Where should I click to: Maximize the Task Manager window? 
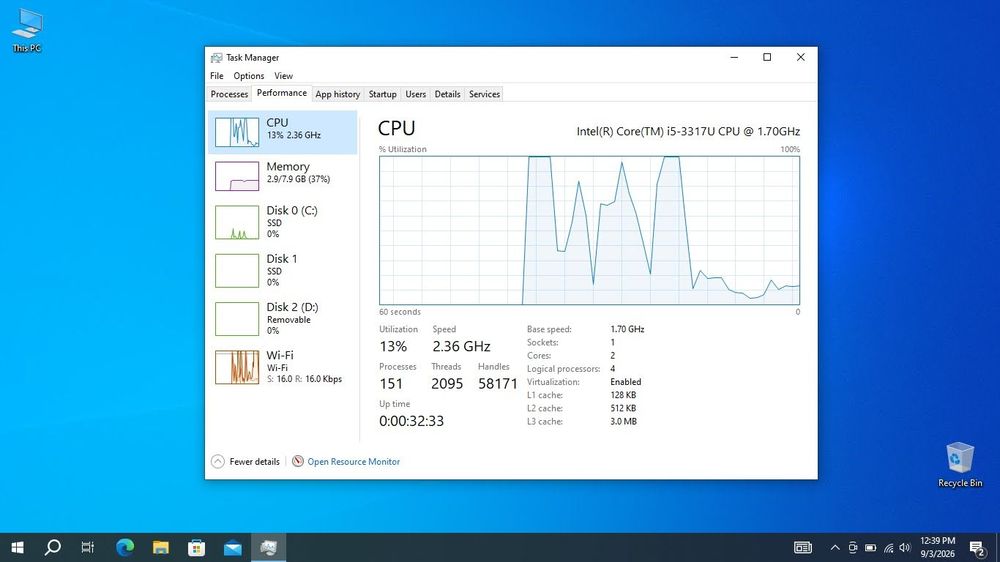[x=767, y=57]
